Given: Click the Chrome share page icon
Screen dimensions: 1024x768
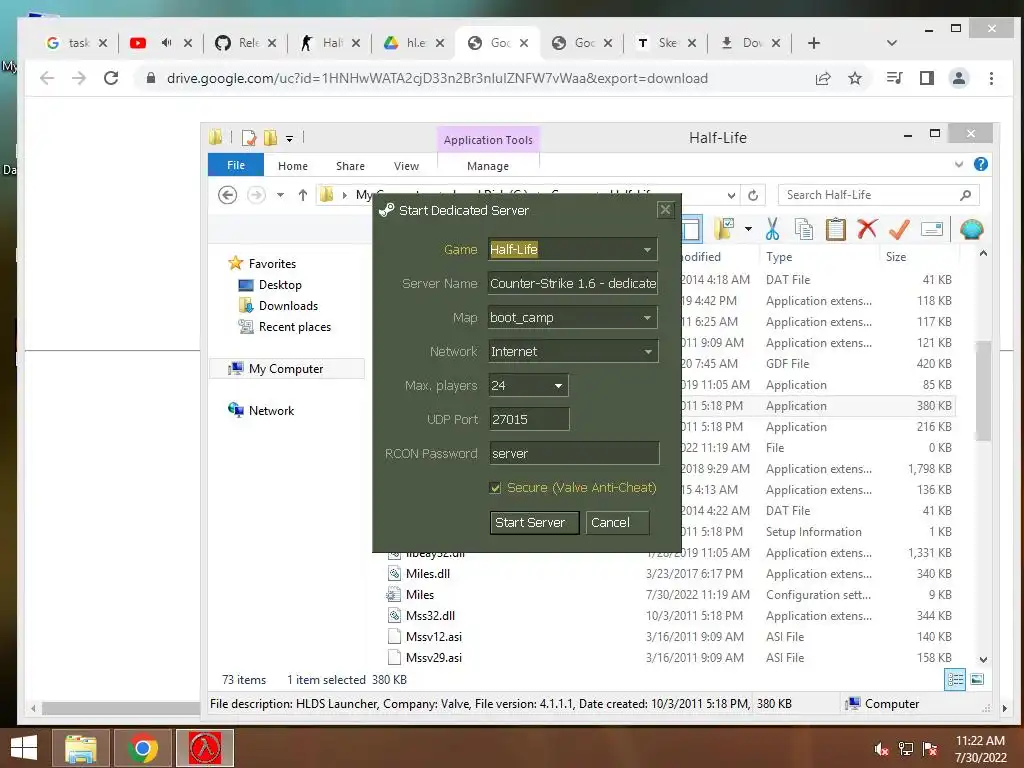Looking at the screenshot, I should pos(823,78).
